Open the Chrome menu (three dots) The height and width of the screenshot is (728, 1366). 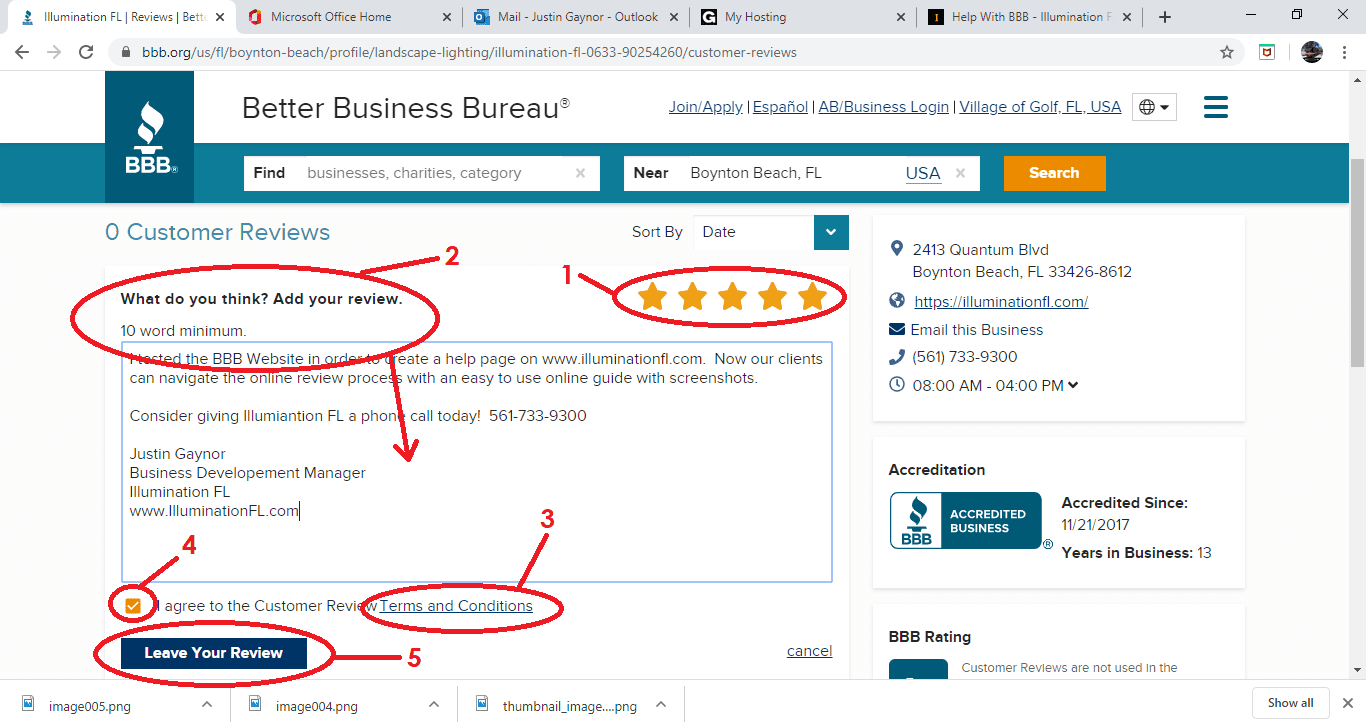1345,52
